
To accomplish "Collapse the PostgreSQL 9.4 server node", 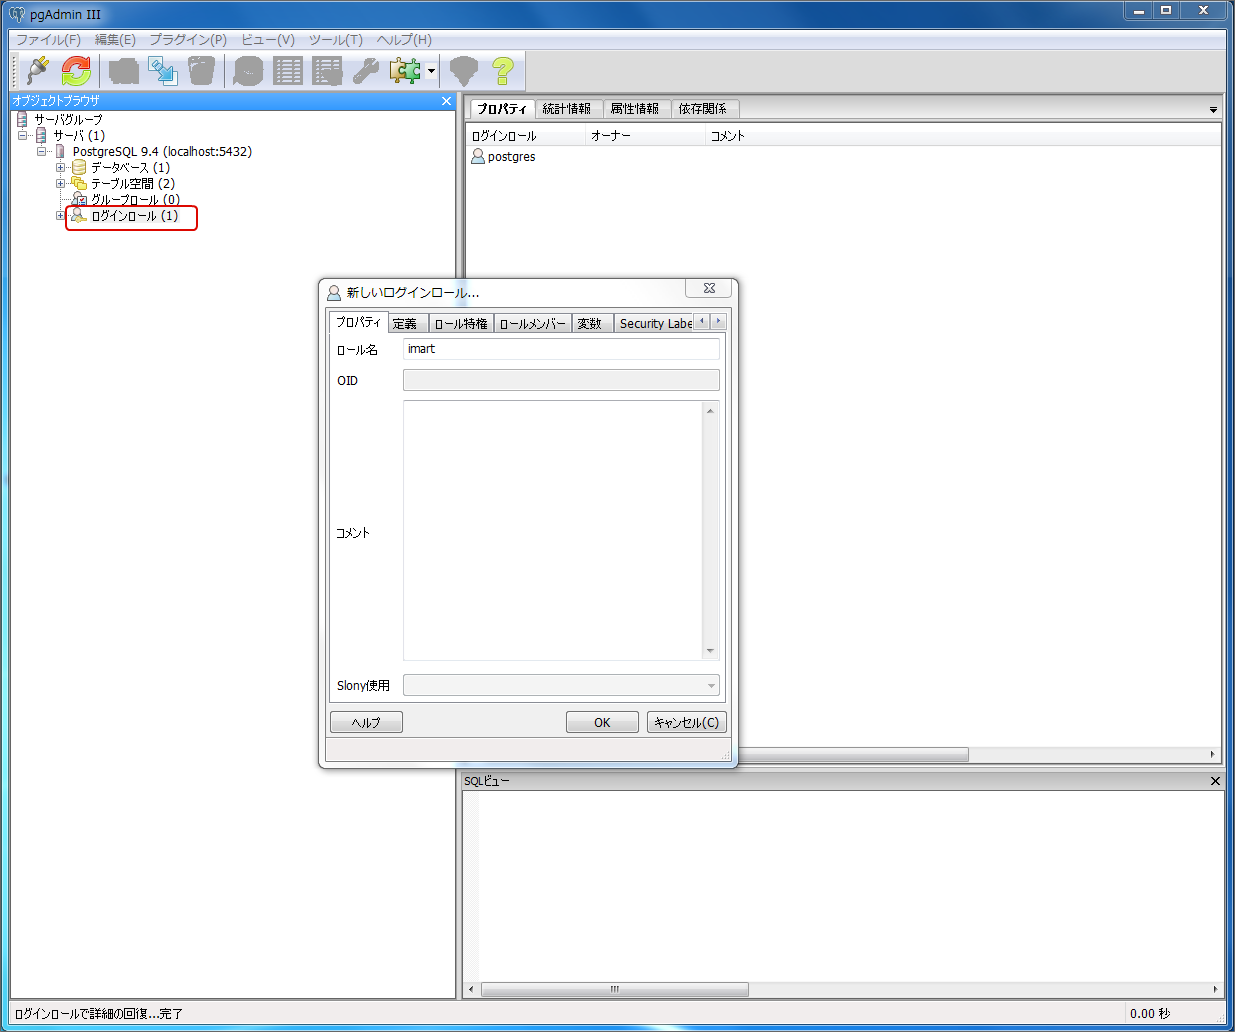I will point(42,151).
